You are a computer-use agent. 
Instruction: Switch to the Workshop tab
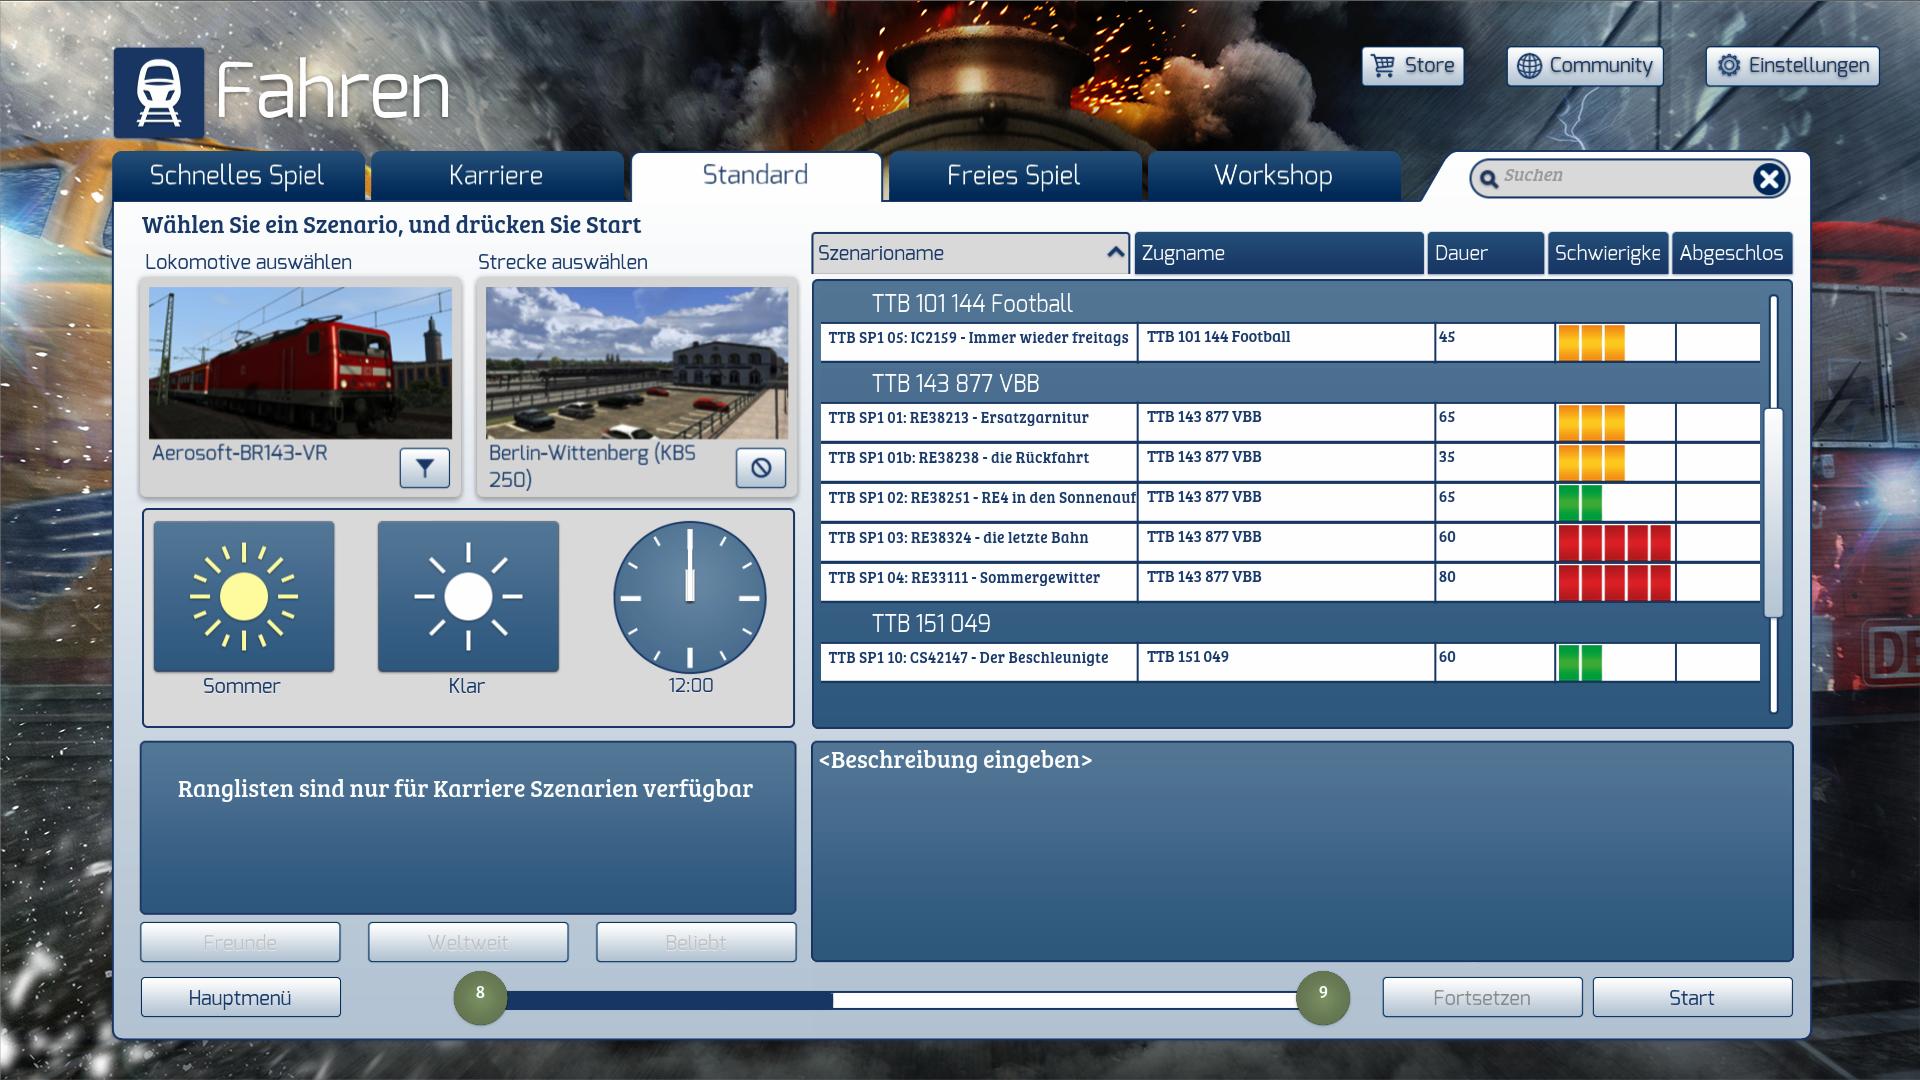pos(1273,176)
